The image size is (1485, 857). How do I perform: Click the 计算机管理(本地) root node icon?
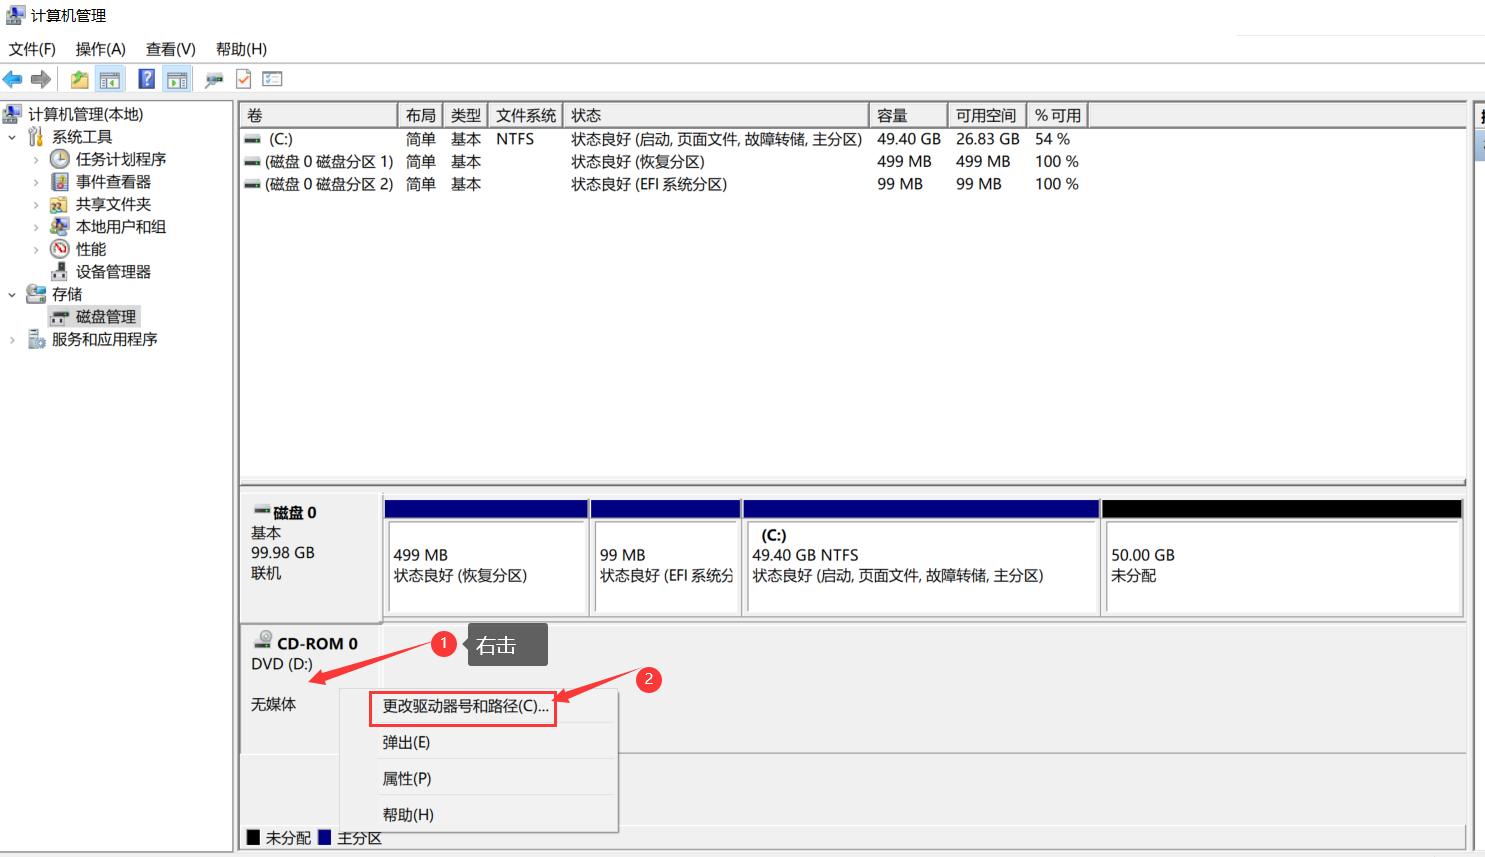click(13, 114)
